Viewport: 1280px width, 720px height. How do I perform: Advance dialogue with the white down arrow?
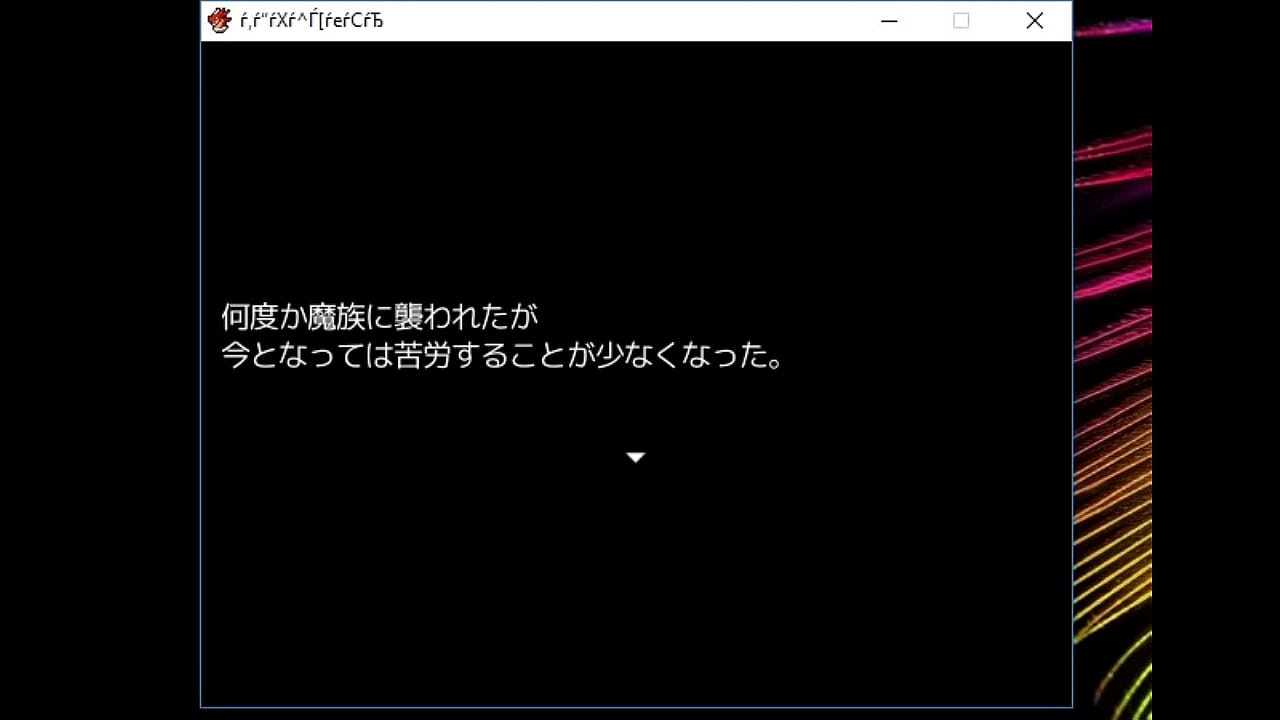pos(635,457)
